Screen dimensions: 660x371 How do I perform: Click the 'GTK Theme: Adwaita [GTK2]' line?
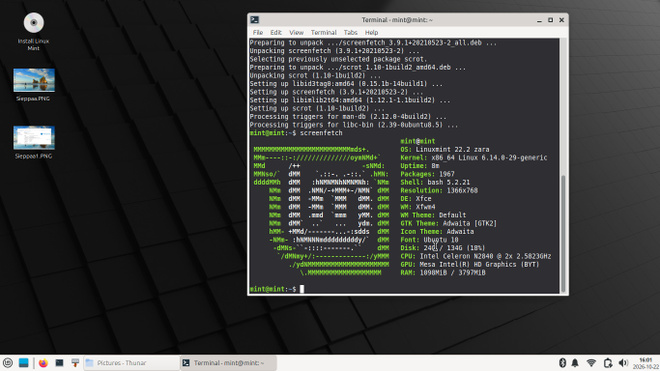[x=448, y=223]
